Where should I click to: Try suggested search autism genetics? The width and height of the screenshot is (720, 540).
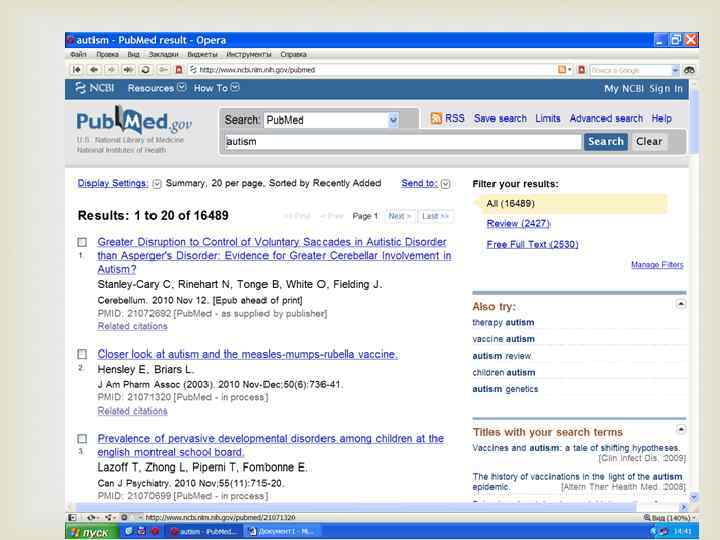(x=505, y=389)
